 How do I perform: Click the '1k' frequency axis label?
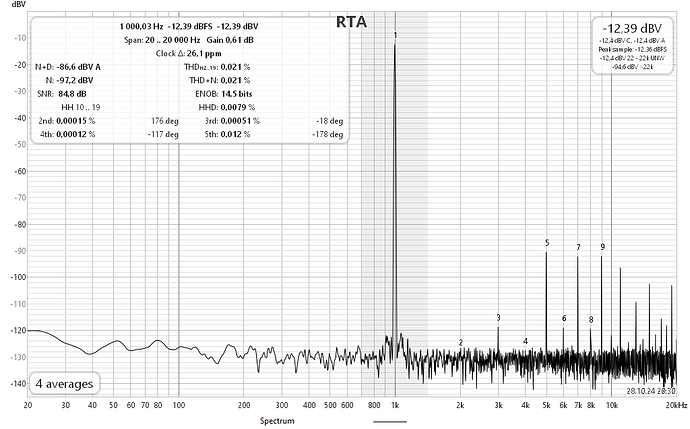pyautogui.click(x=395, y=405)
